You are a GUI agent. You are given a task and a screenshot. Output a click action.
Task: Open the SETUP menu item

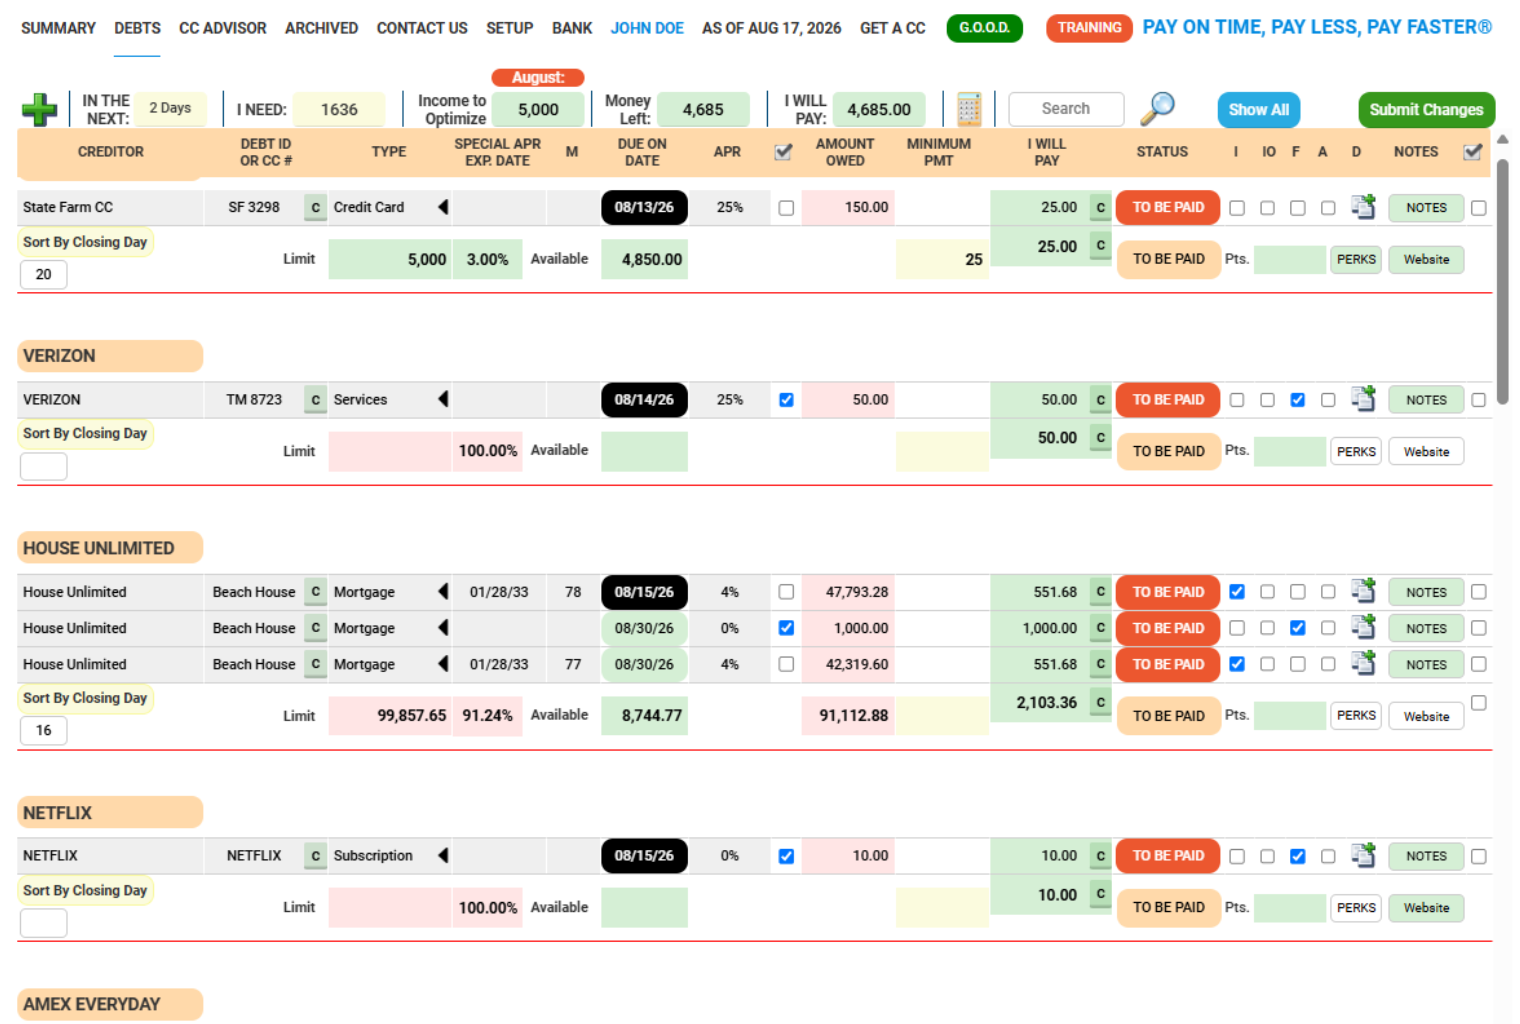(x=510, y=28)
